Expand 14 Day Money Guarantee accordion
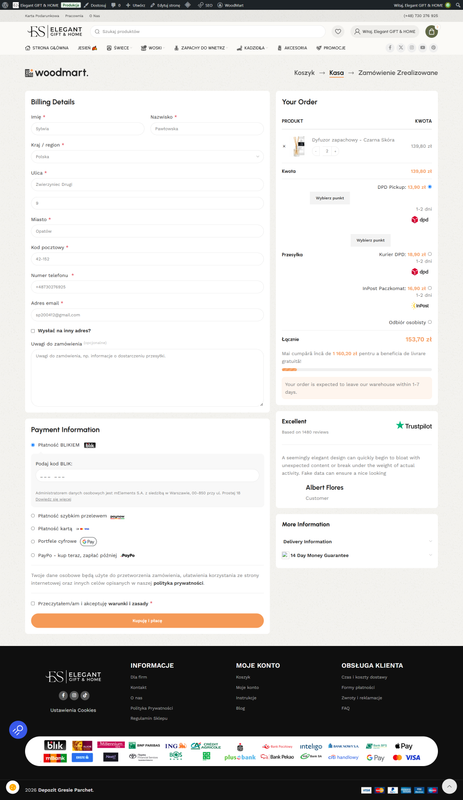The width and height of the screenshot is (463, 800). tap(357, 555)
